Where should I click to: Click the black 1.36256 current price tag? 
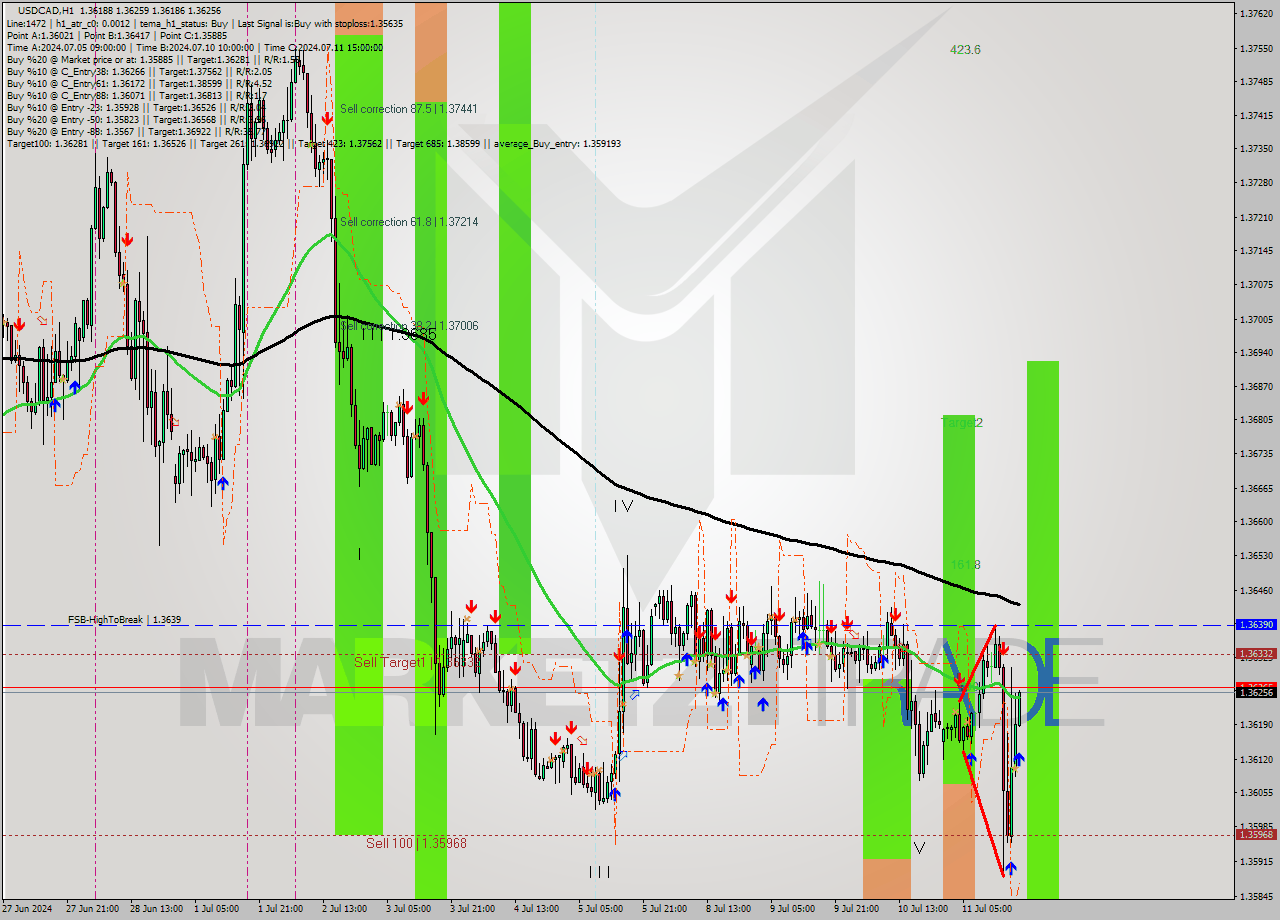(x=1256, y=692)
